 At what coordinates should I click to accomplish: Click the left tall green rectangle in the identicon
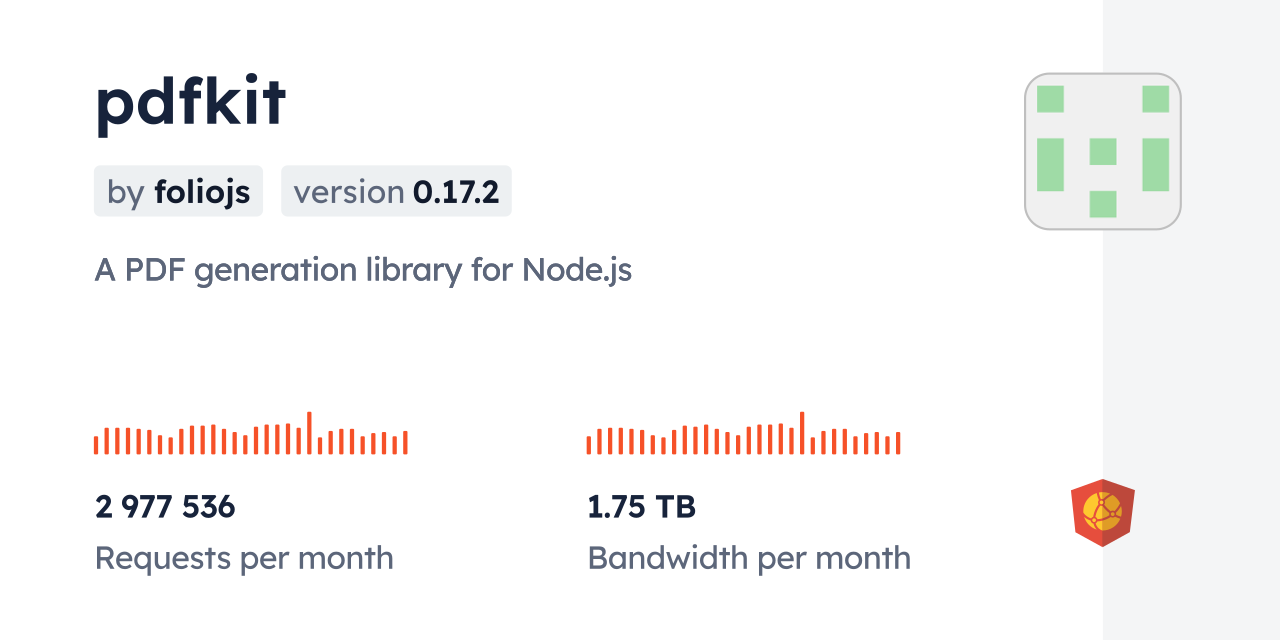(x=1050, y=165)
